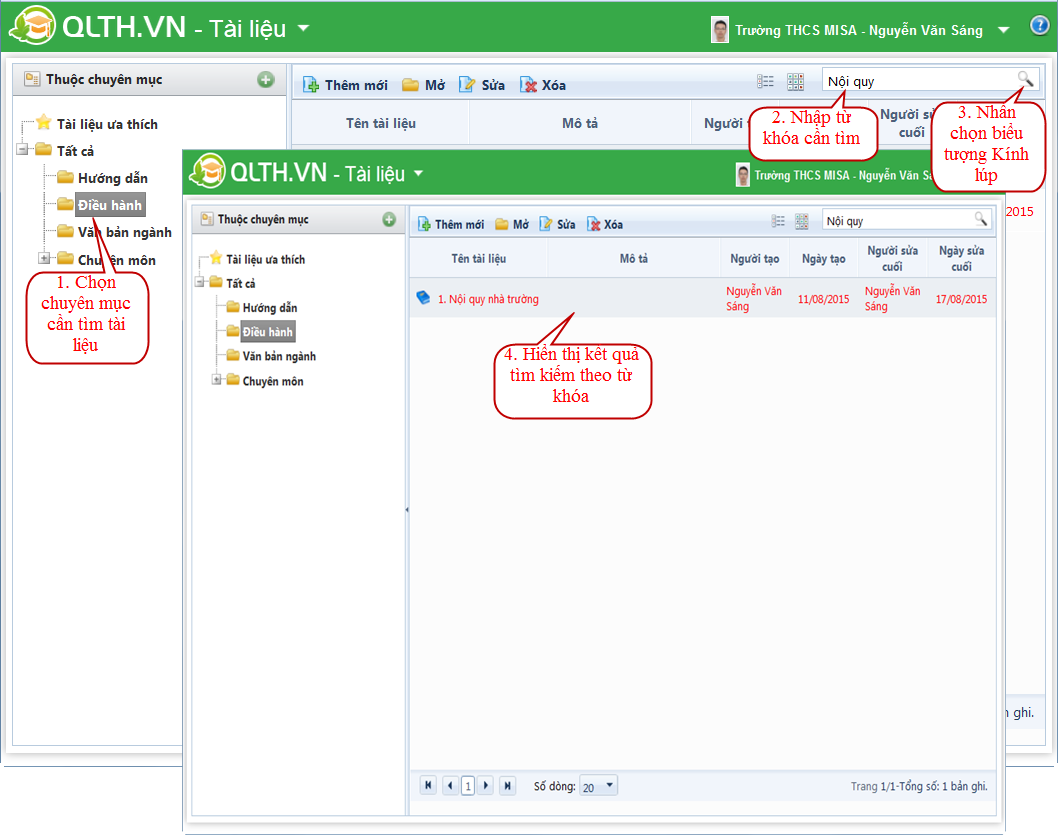Select Văn bản ngành folder in front window
1059x837 pixels.
click(x=278, y=356)
